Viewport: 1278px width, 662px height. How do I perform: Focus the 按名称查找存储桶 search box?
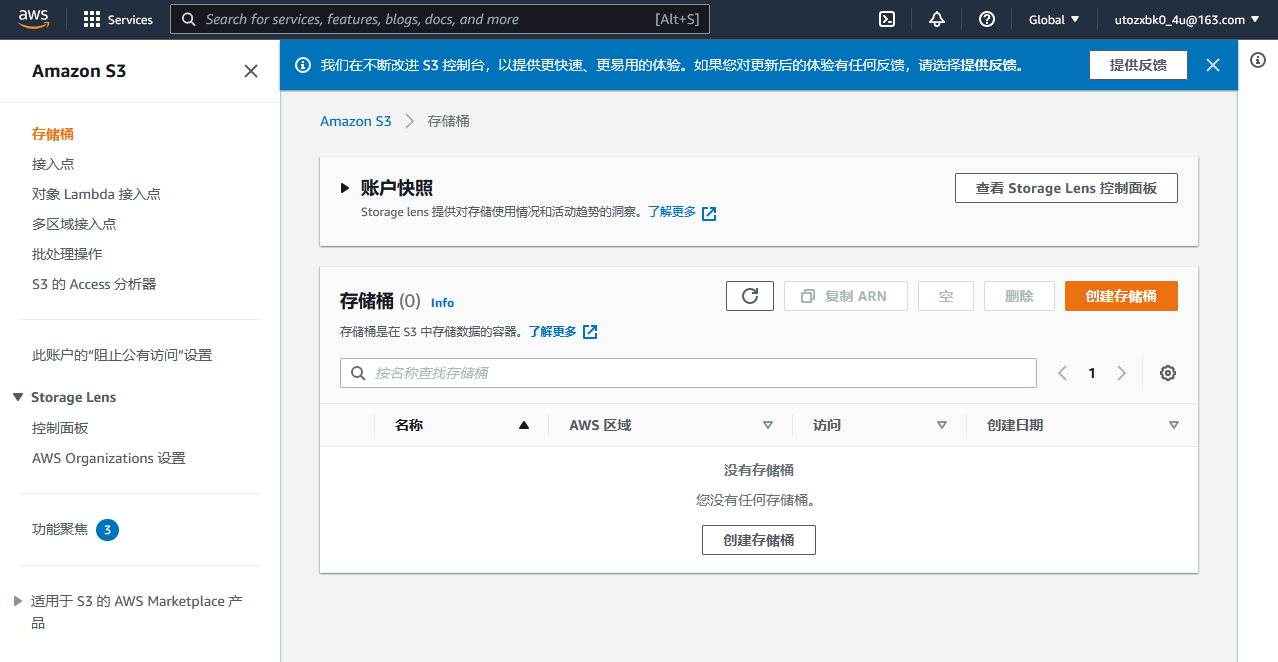(688, 373)
